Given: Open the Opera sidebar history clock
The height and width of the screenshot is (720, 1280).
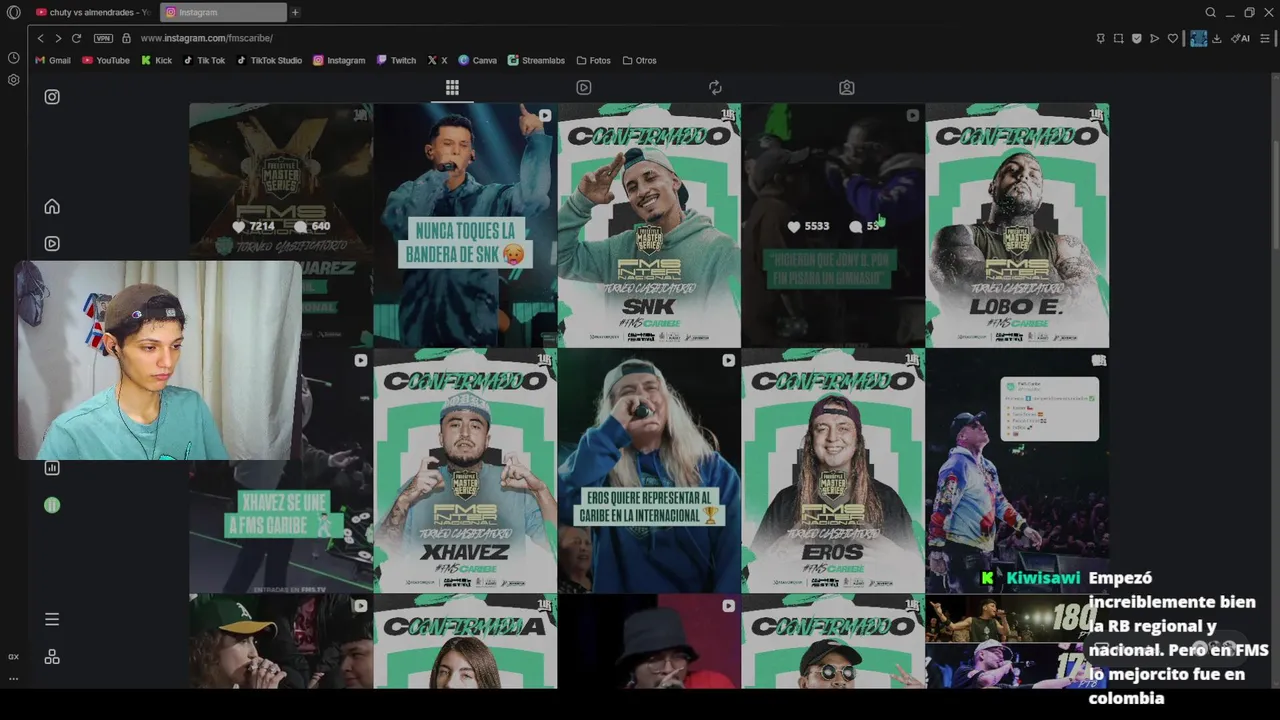Looking at the screenshot, I should click(x=13, y=58).
